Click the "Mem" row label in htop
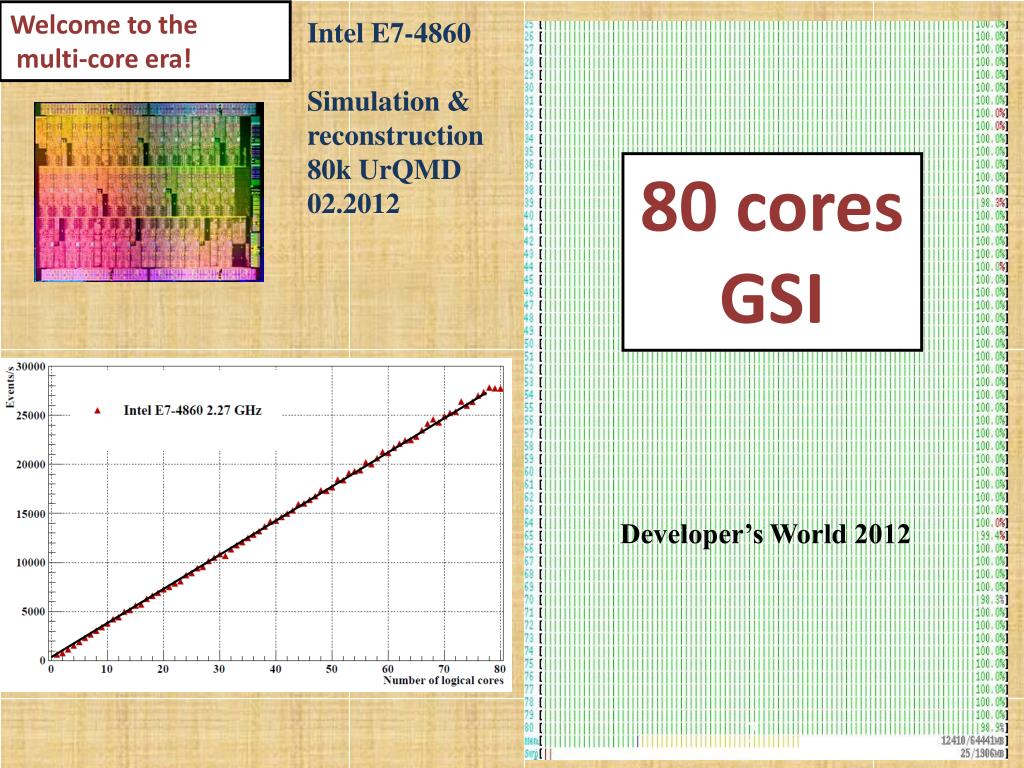 [x=531, y=741]
